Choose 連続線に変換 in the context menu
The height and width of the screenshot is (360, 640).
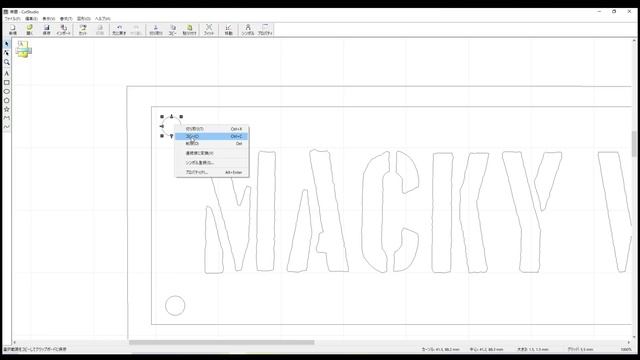point(211,153)
